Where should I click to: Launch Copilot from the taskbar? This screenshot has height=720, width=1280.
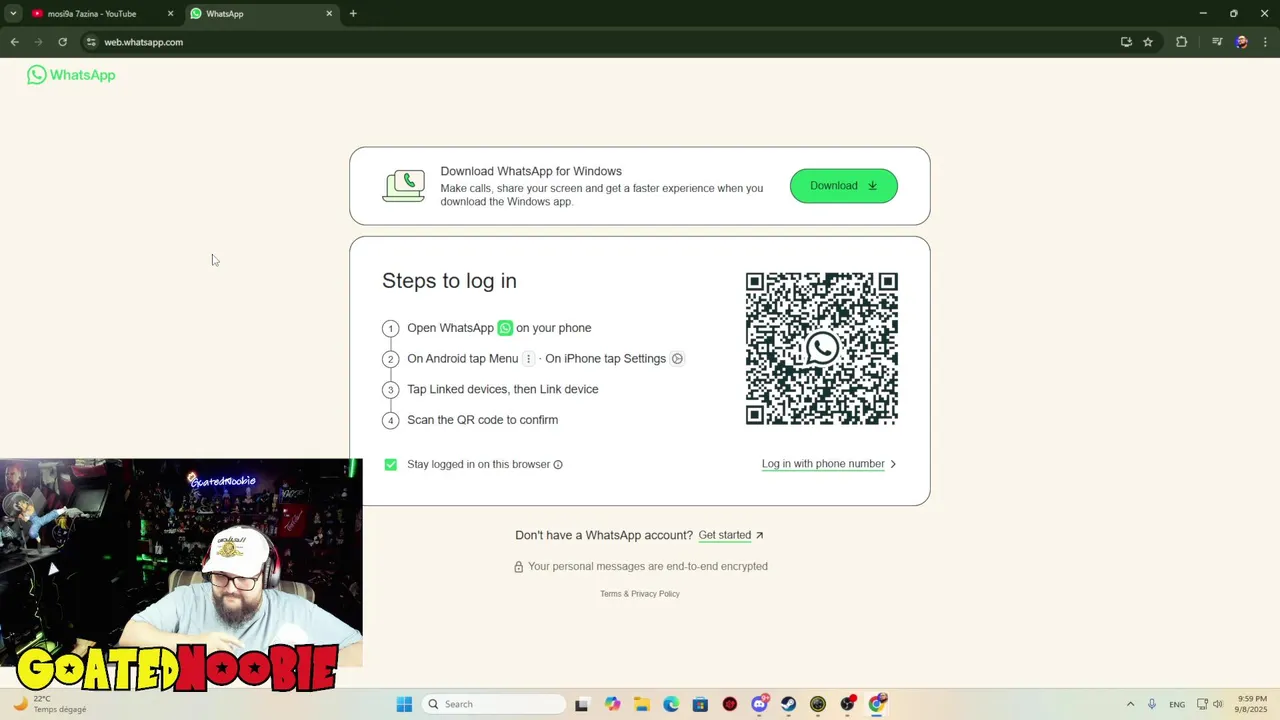point(612,704)
